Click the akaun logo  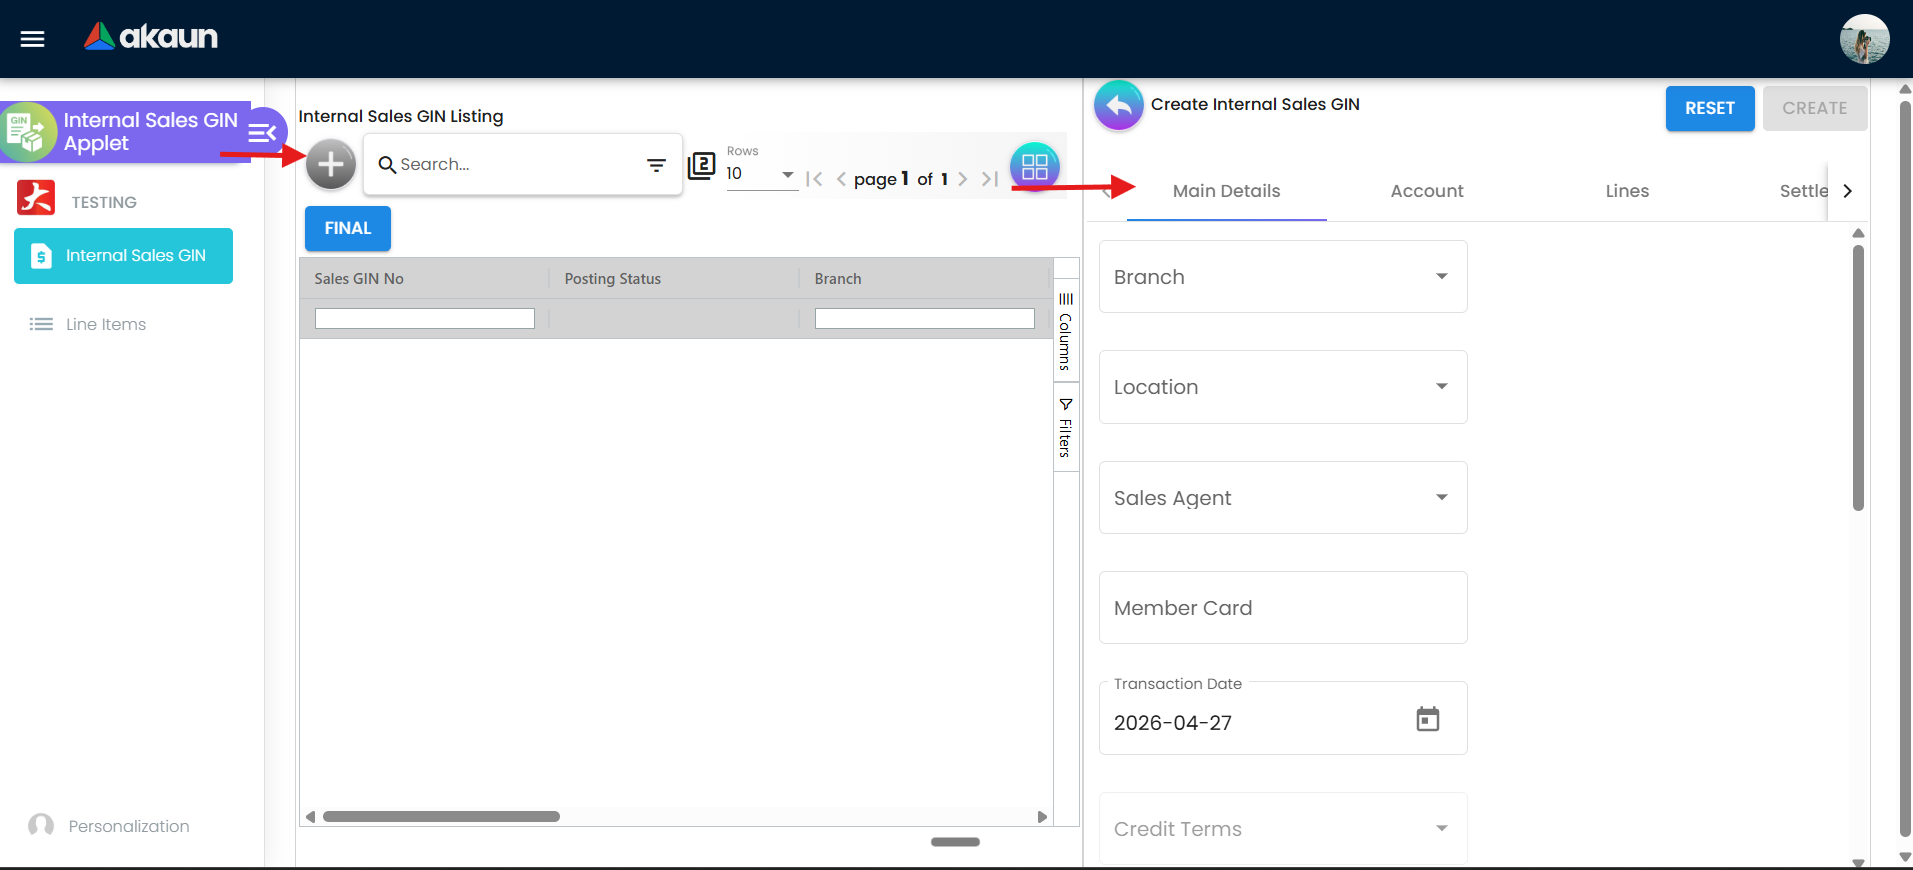point(151,37)
